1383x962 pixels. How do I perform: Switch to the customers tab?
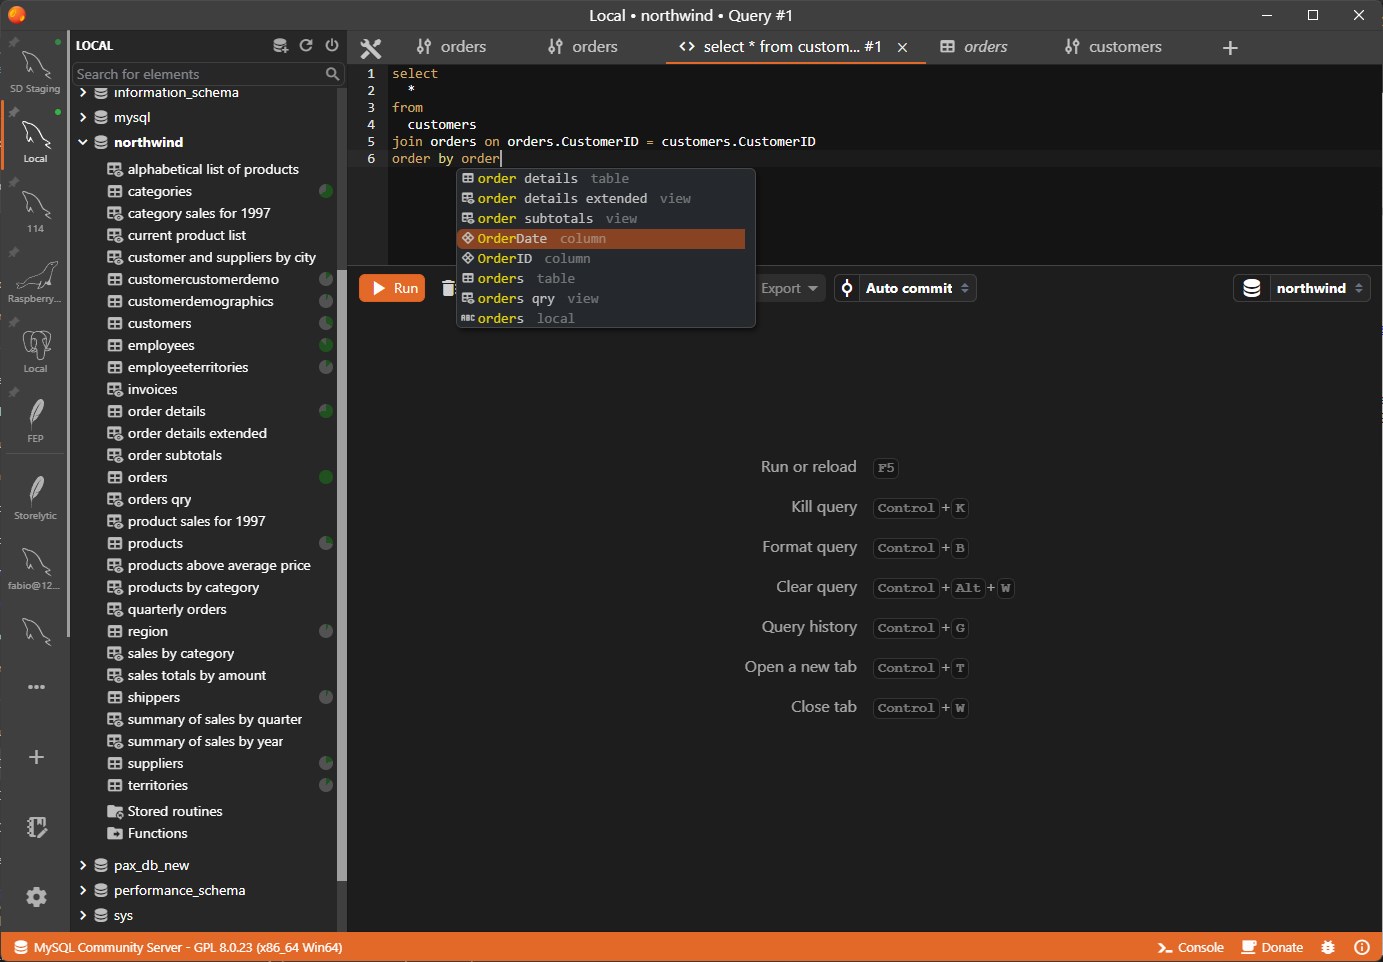point(1113,47)
